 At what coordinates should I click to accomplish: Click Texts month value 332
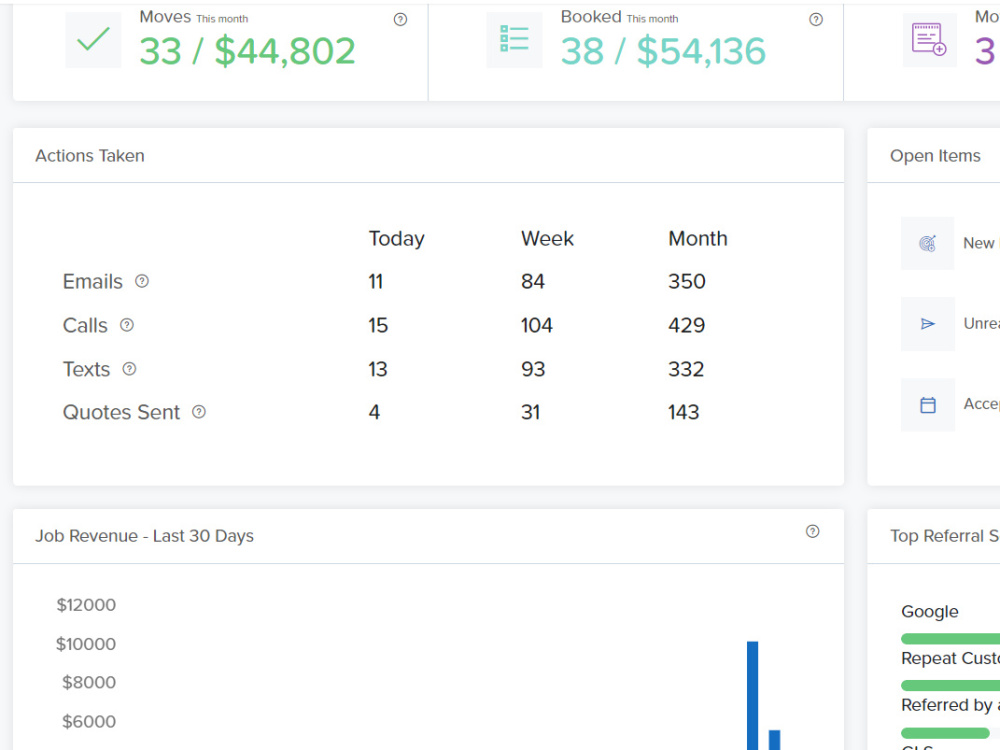[686, 369]
